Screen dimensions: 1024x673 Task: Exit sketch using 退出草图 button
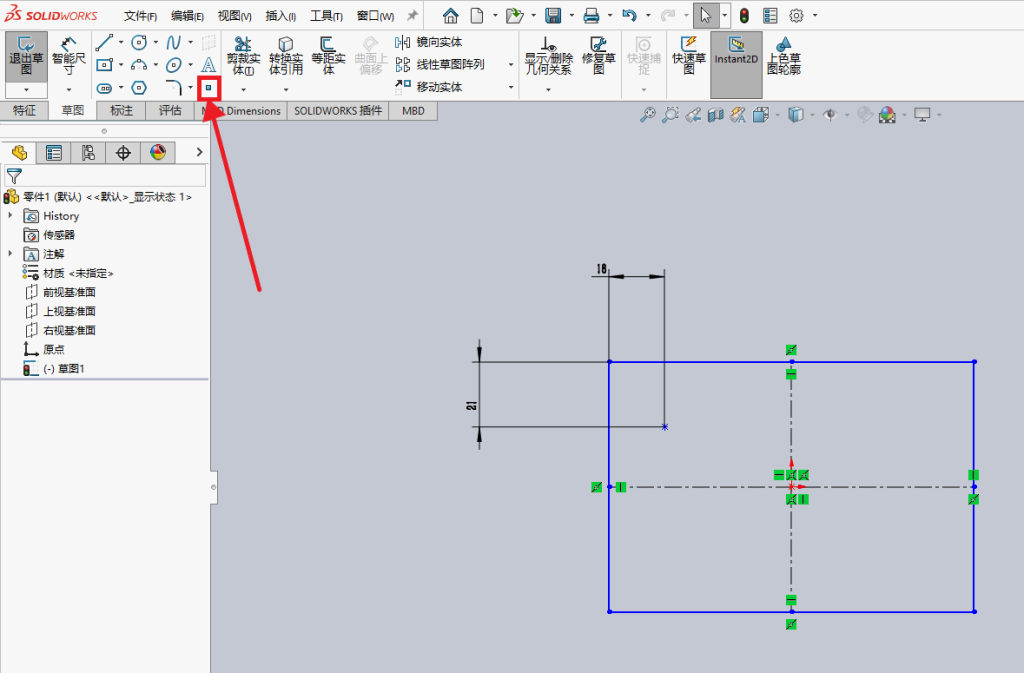pyautogui.click(x=26, y=55)
